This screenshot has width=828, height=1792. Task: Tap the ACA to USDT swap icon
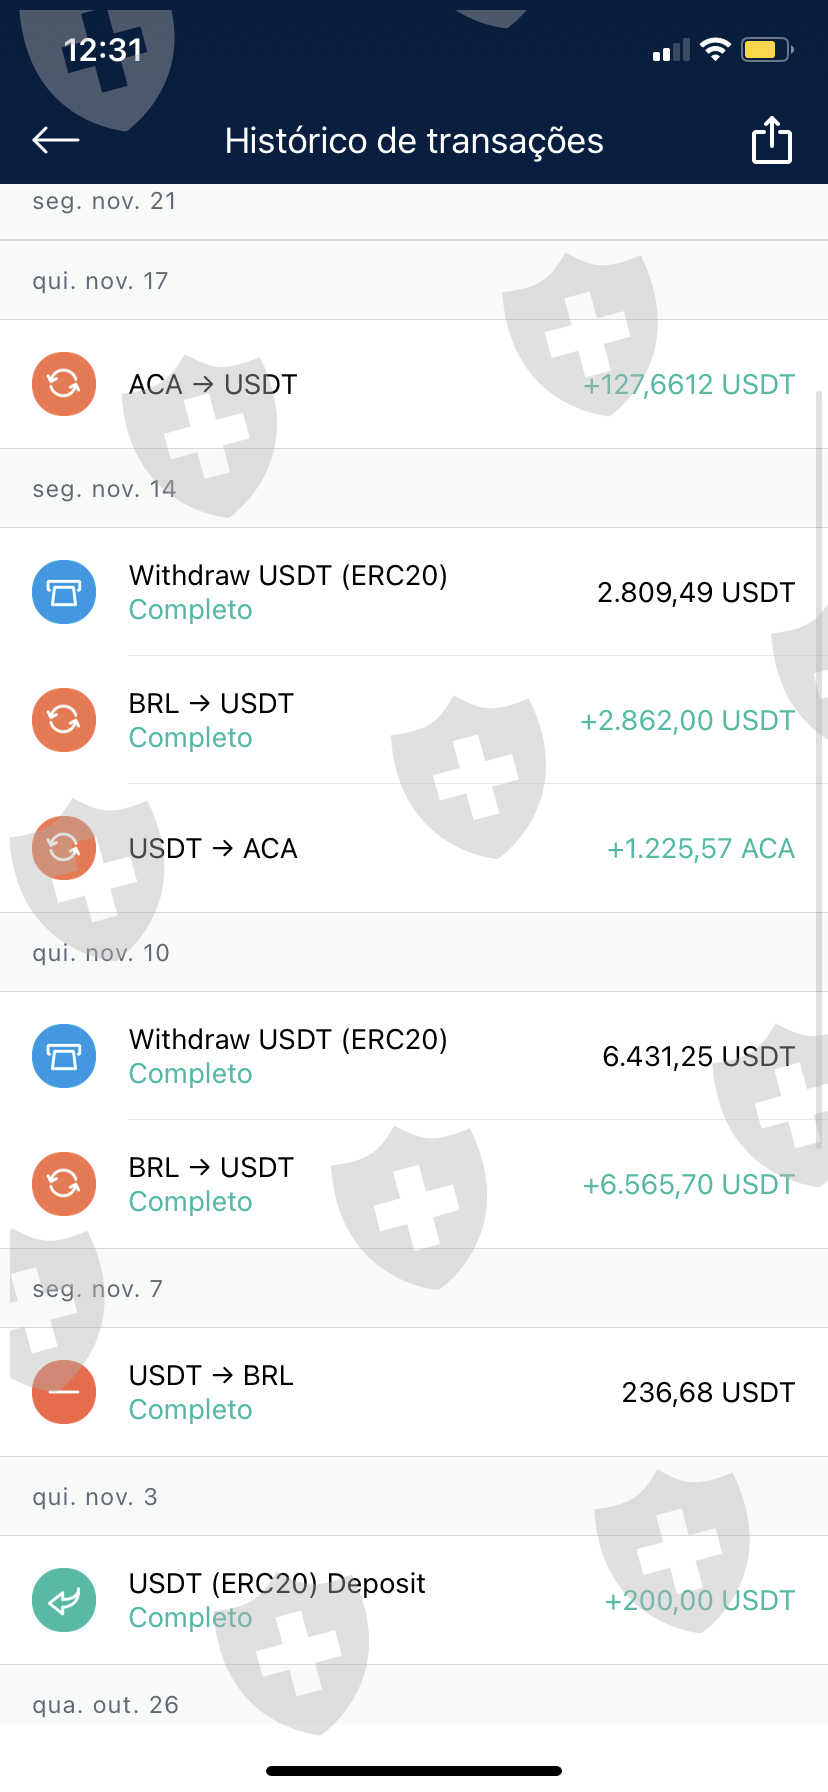coord(64,384)
